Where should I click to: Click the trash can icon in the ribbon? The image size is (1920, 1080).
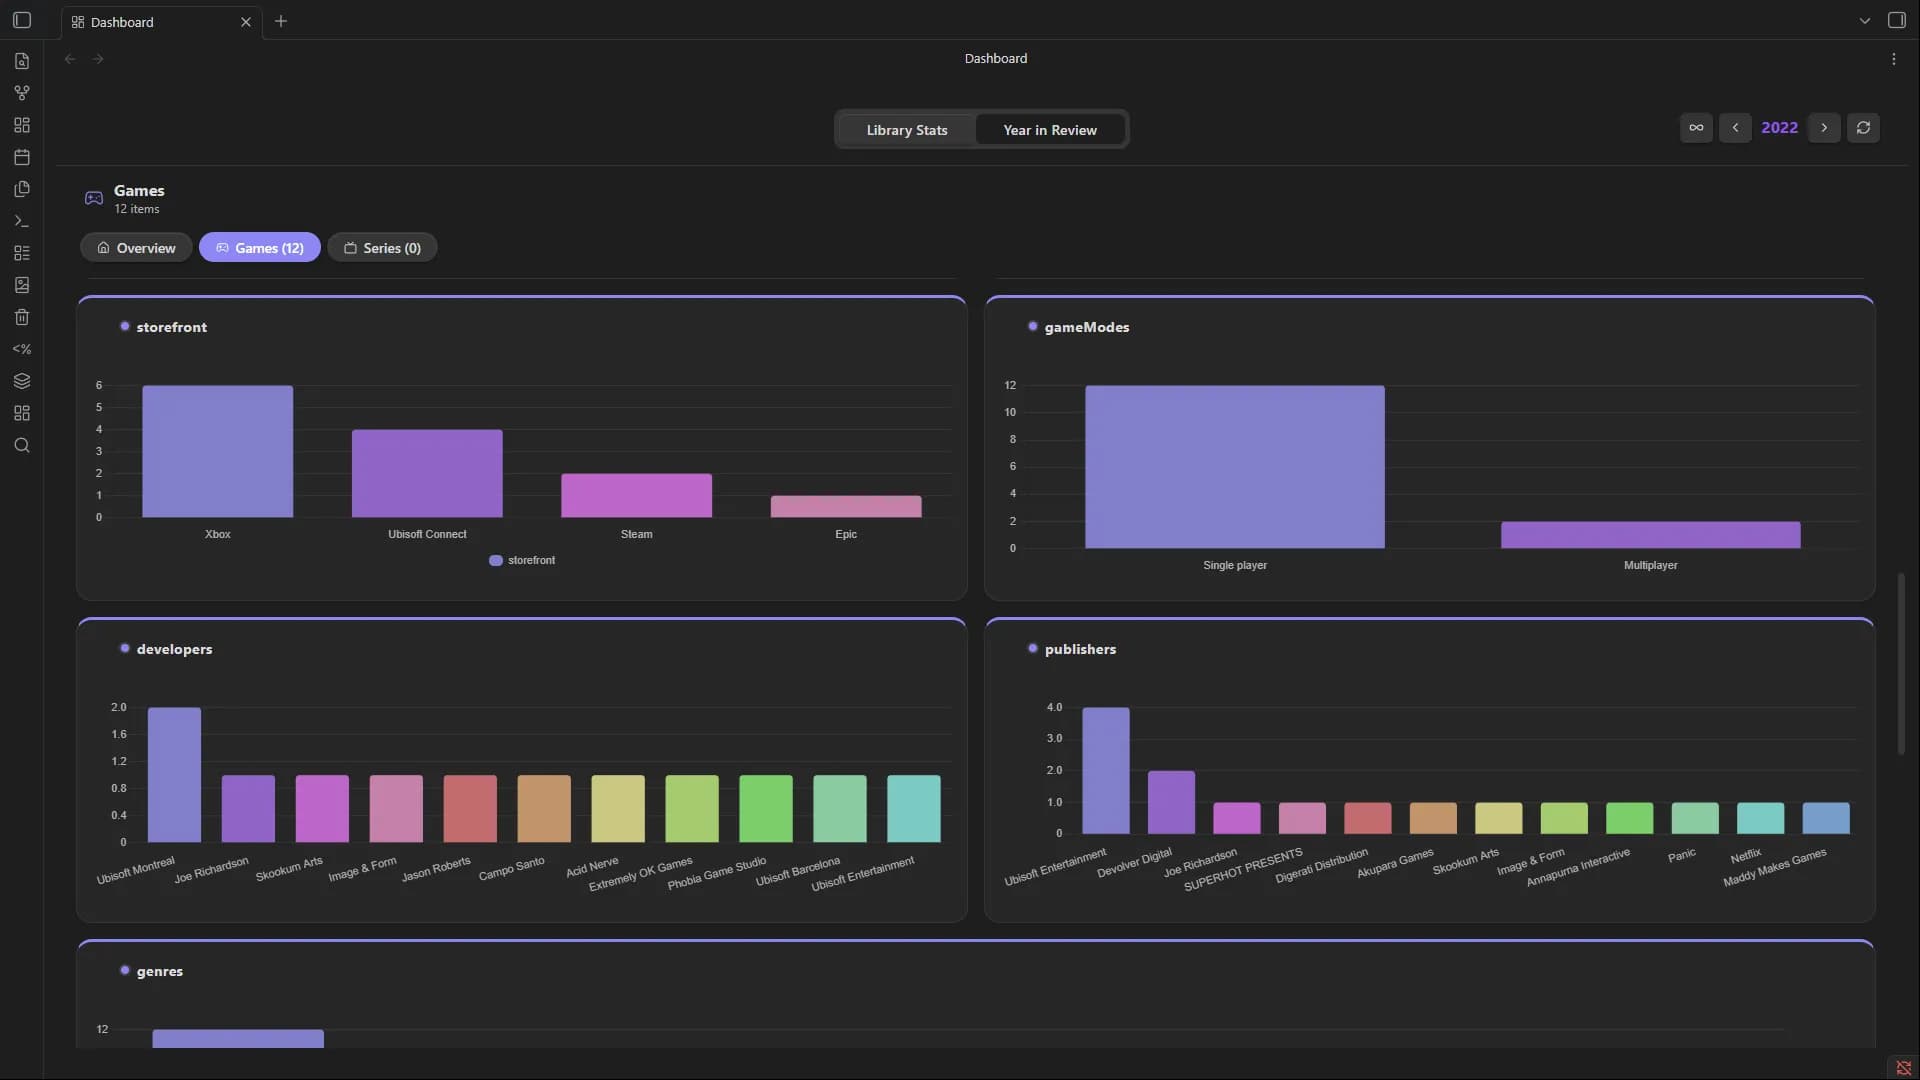22,317
